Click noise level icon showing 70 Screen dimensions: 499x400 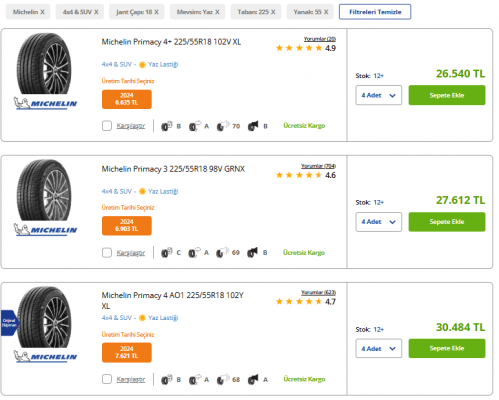coord(222,126)
